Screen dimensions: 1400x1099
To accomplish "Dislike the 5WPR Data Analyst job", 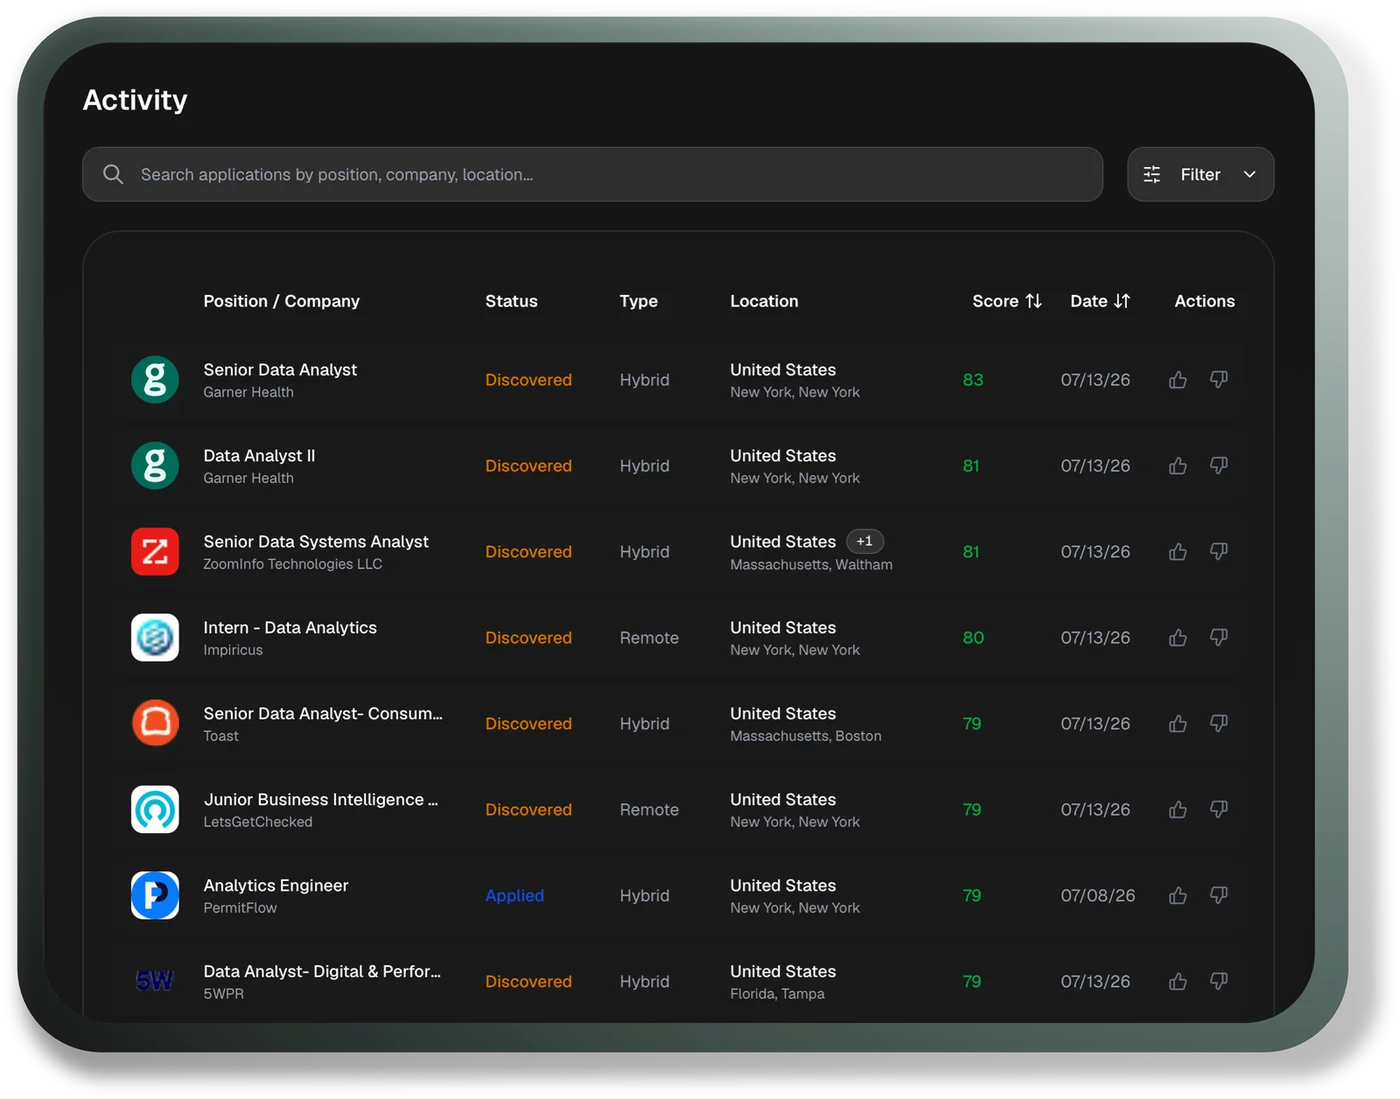I will click(1219, 982).
